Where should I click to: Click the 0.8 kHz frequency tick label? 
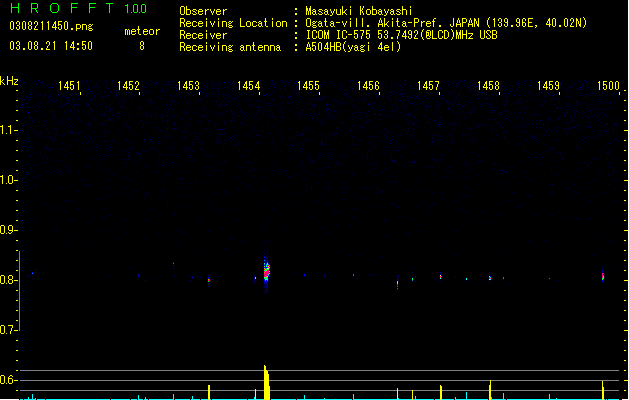coord(7,280)
